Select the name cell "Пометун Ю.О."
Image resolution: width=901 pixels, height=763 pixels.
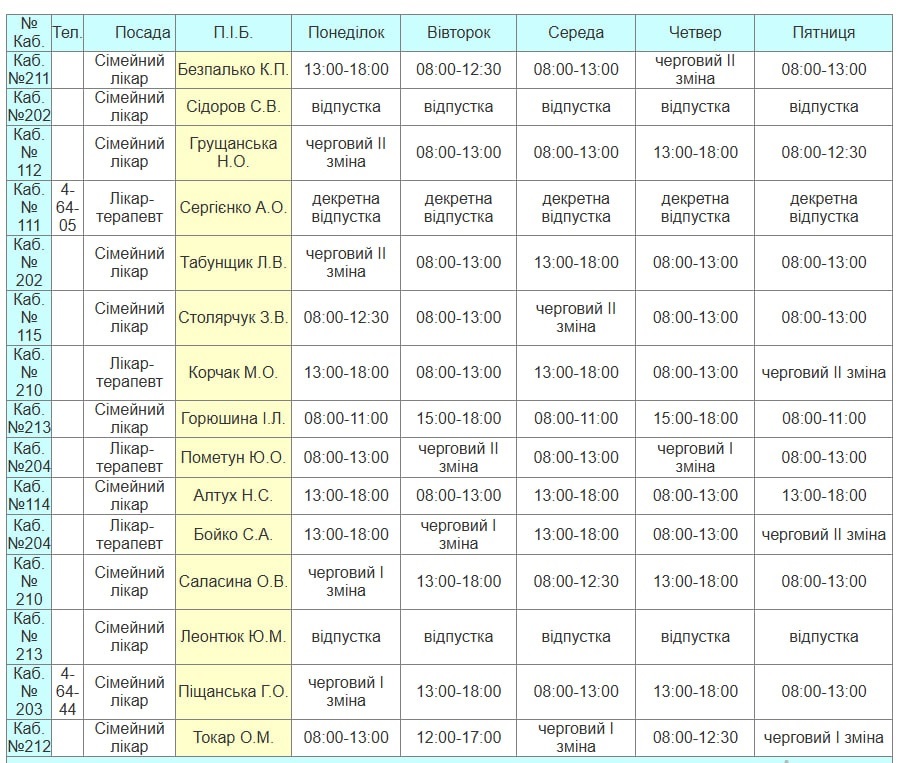(x=233, y=457)
